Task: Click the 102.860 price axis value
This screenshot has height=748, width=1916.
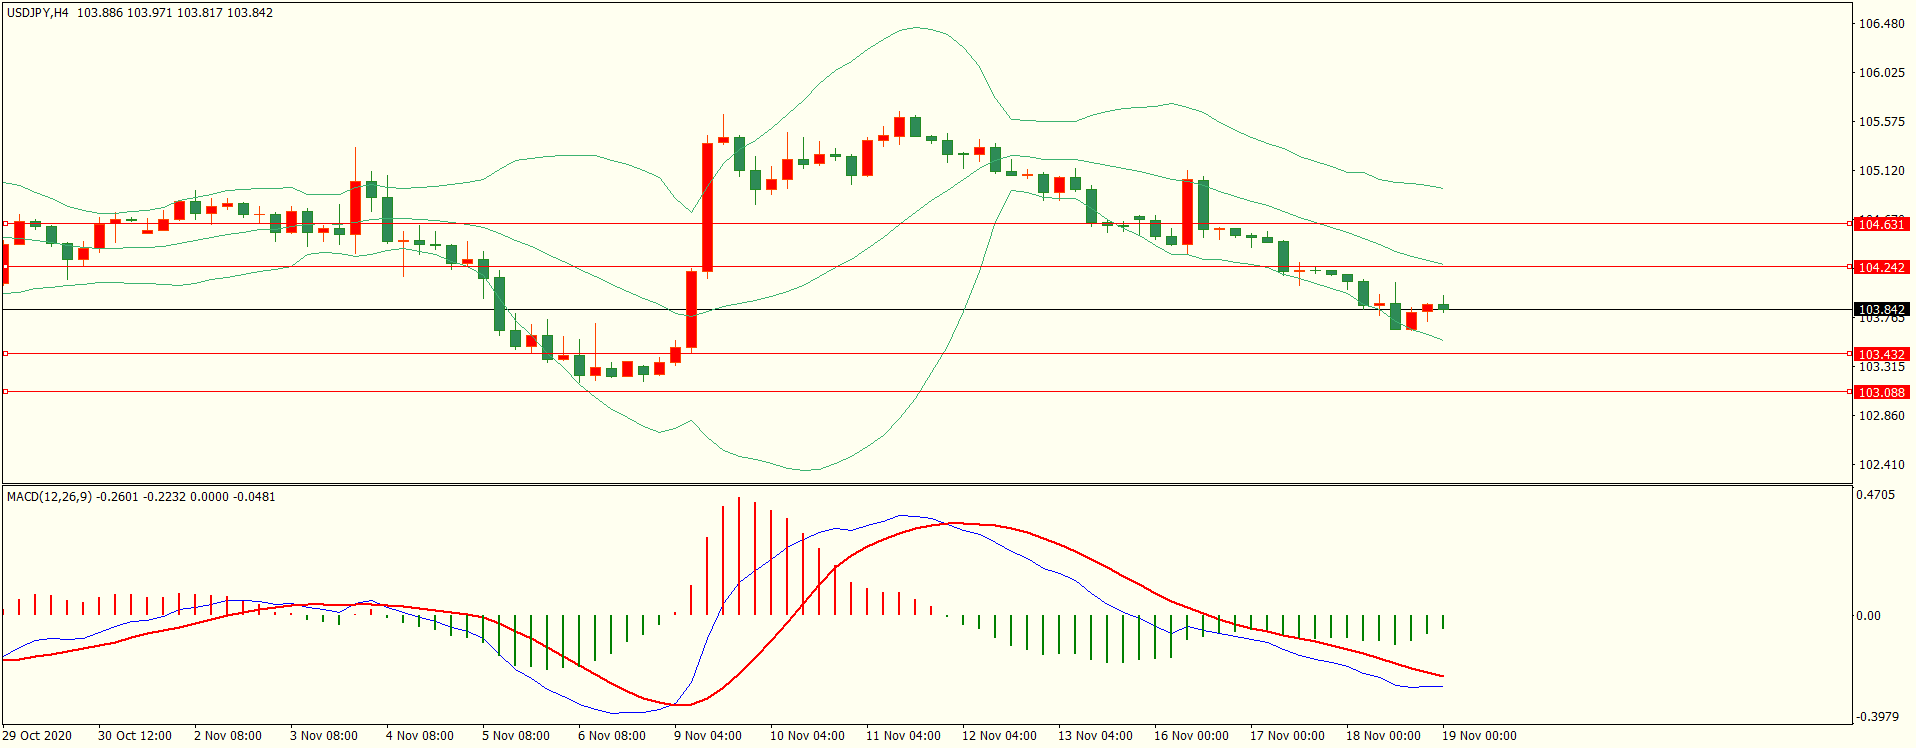Action: [x=1881, y=416]
